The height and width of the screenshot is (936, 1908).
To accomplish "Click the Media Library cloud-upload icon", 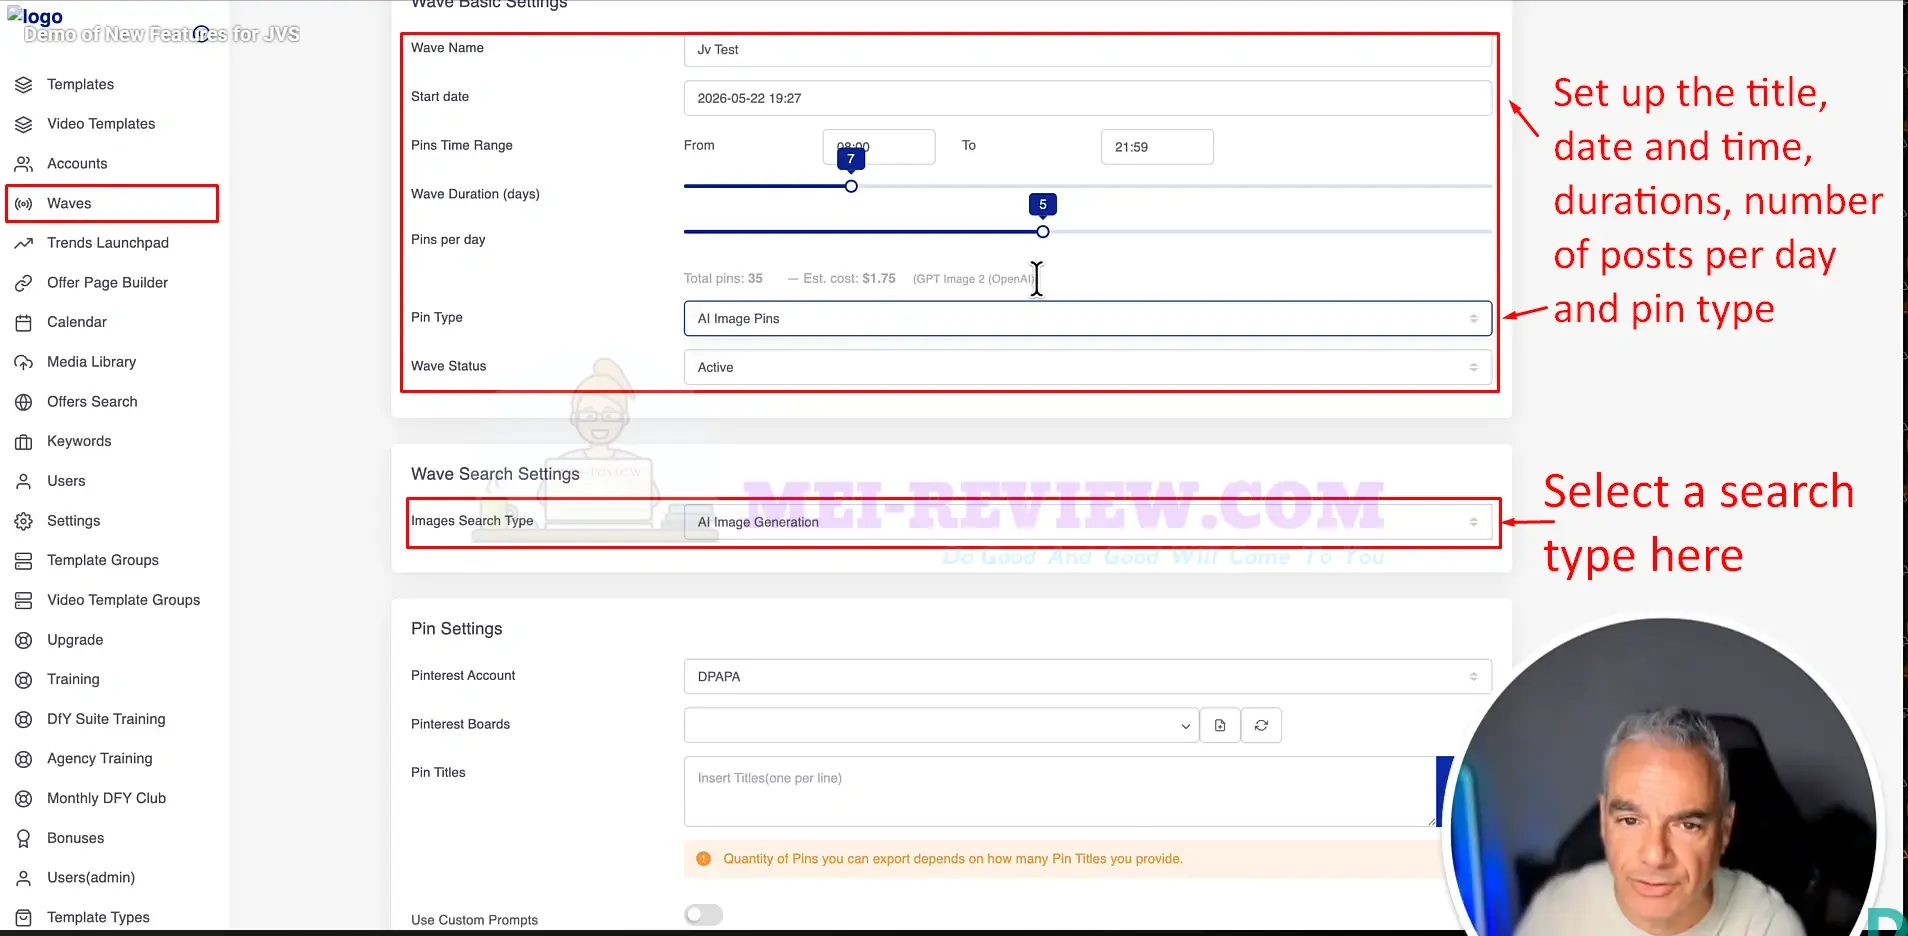I will click(24, 362).
